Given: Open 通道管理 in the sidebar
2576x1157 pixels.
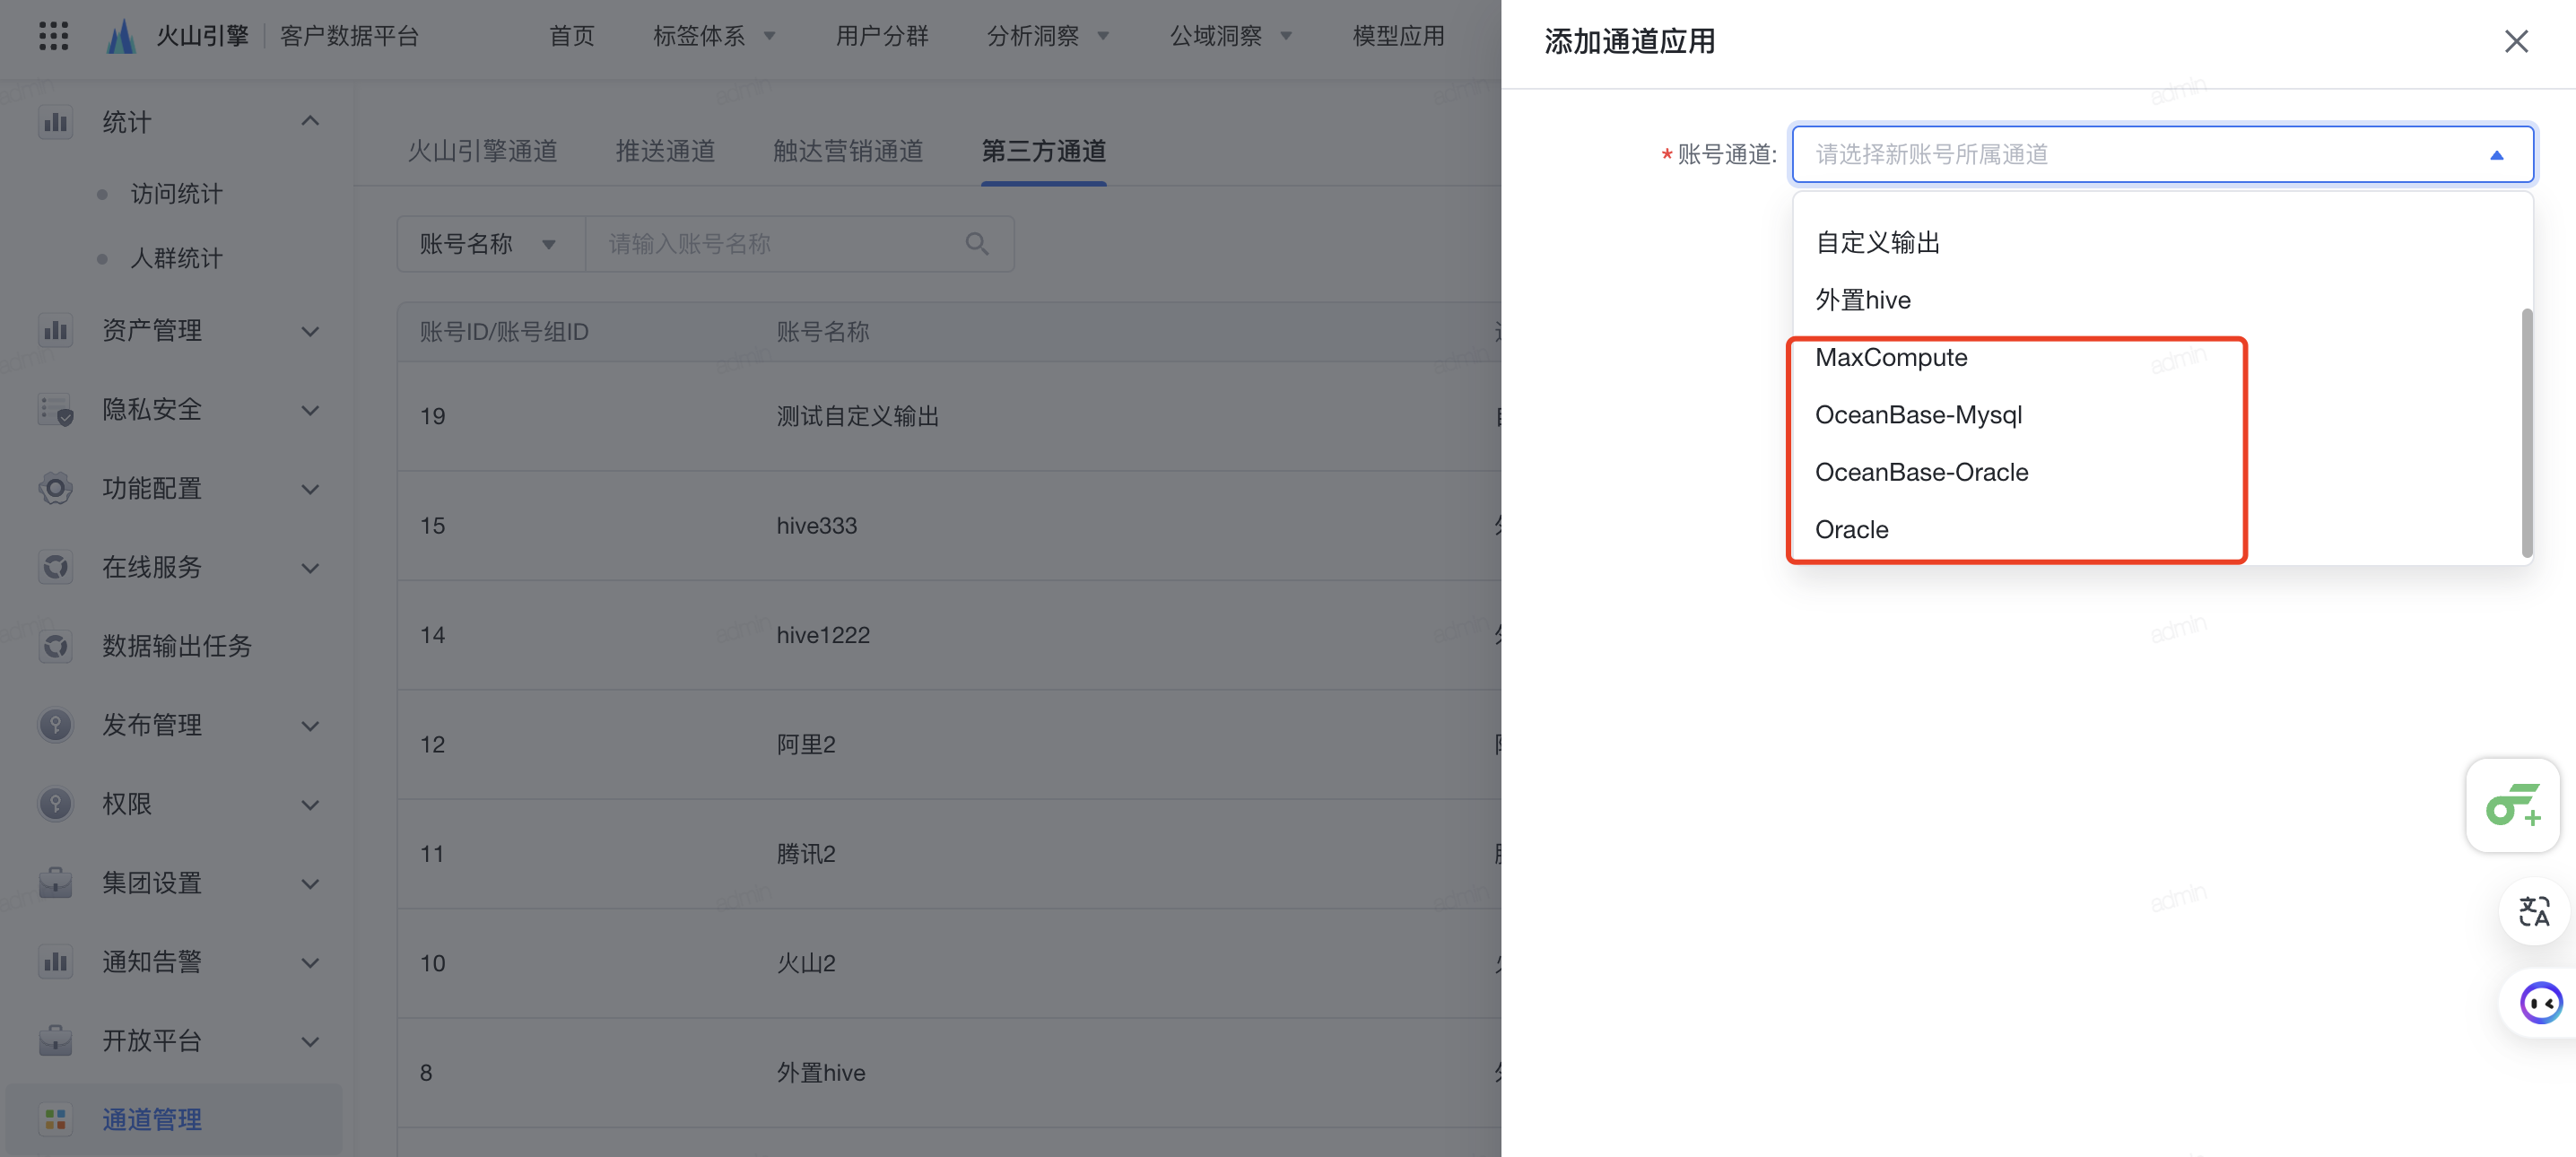Looking at the screenshot, I should [151, 1119].
